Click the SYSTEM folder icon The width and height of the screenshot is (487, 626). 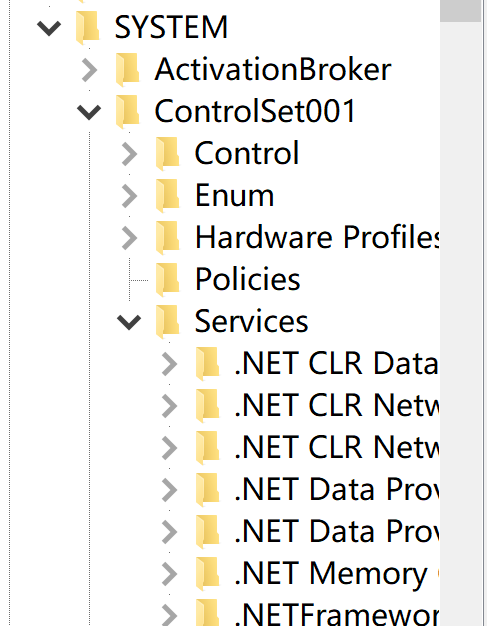click(87, 27)
